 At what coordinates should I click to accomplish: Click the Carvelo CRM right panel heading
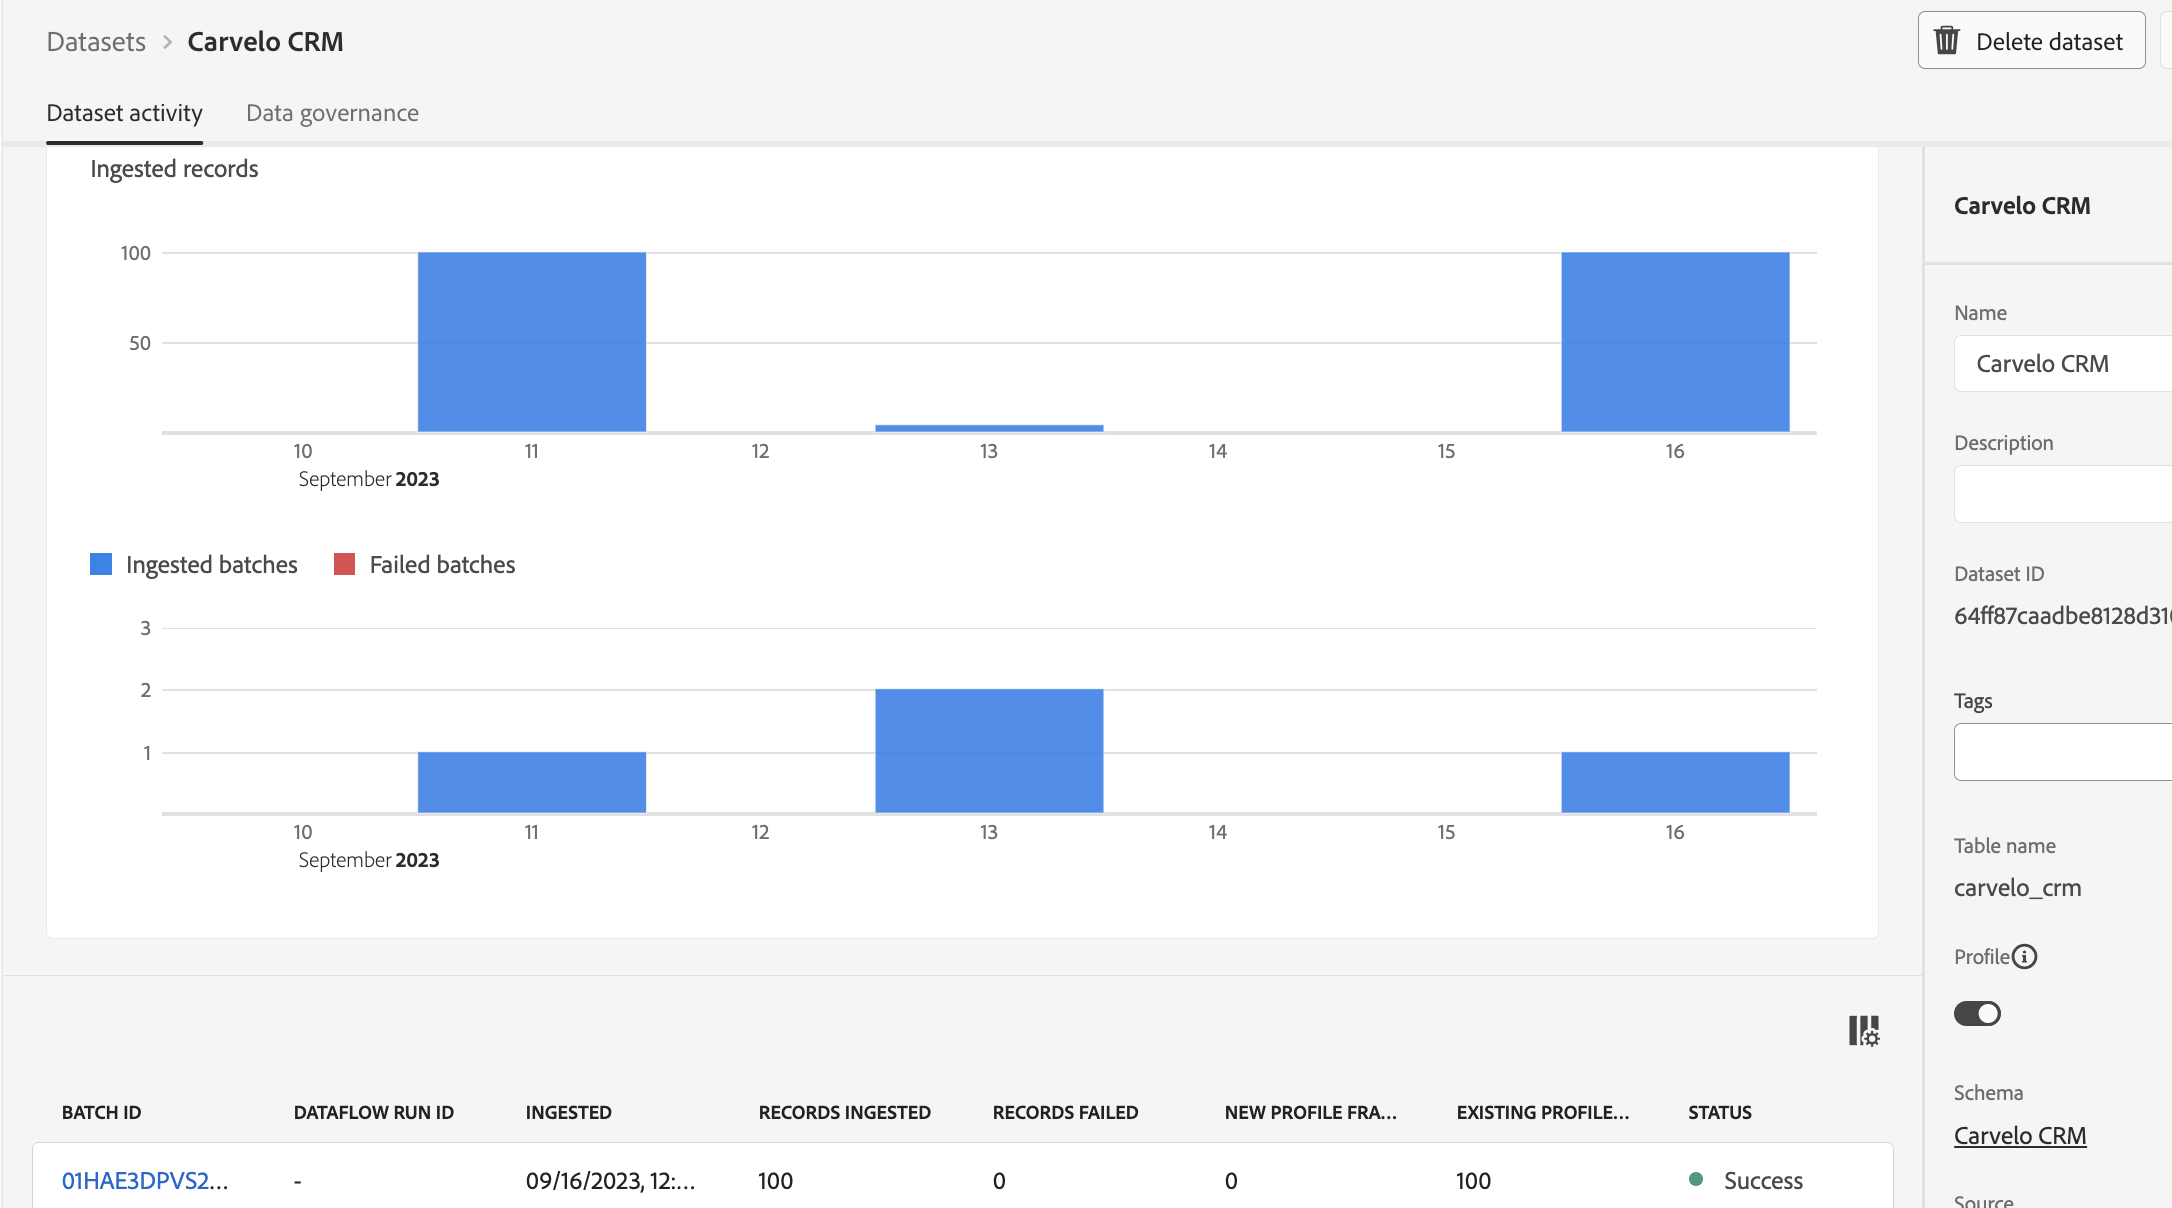(2022, 206)
